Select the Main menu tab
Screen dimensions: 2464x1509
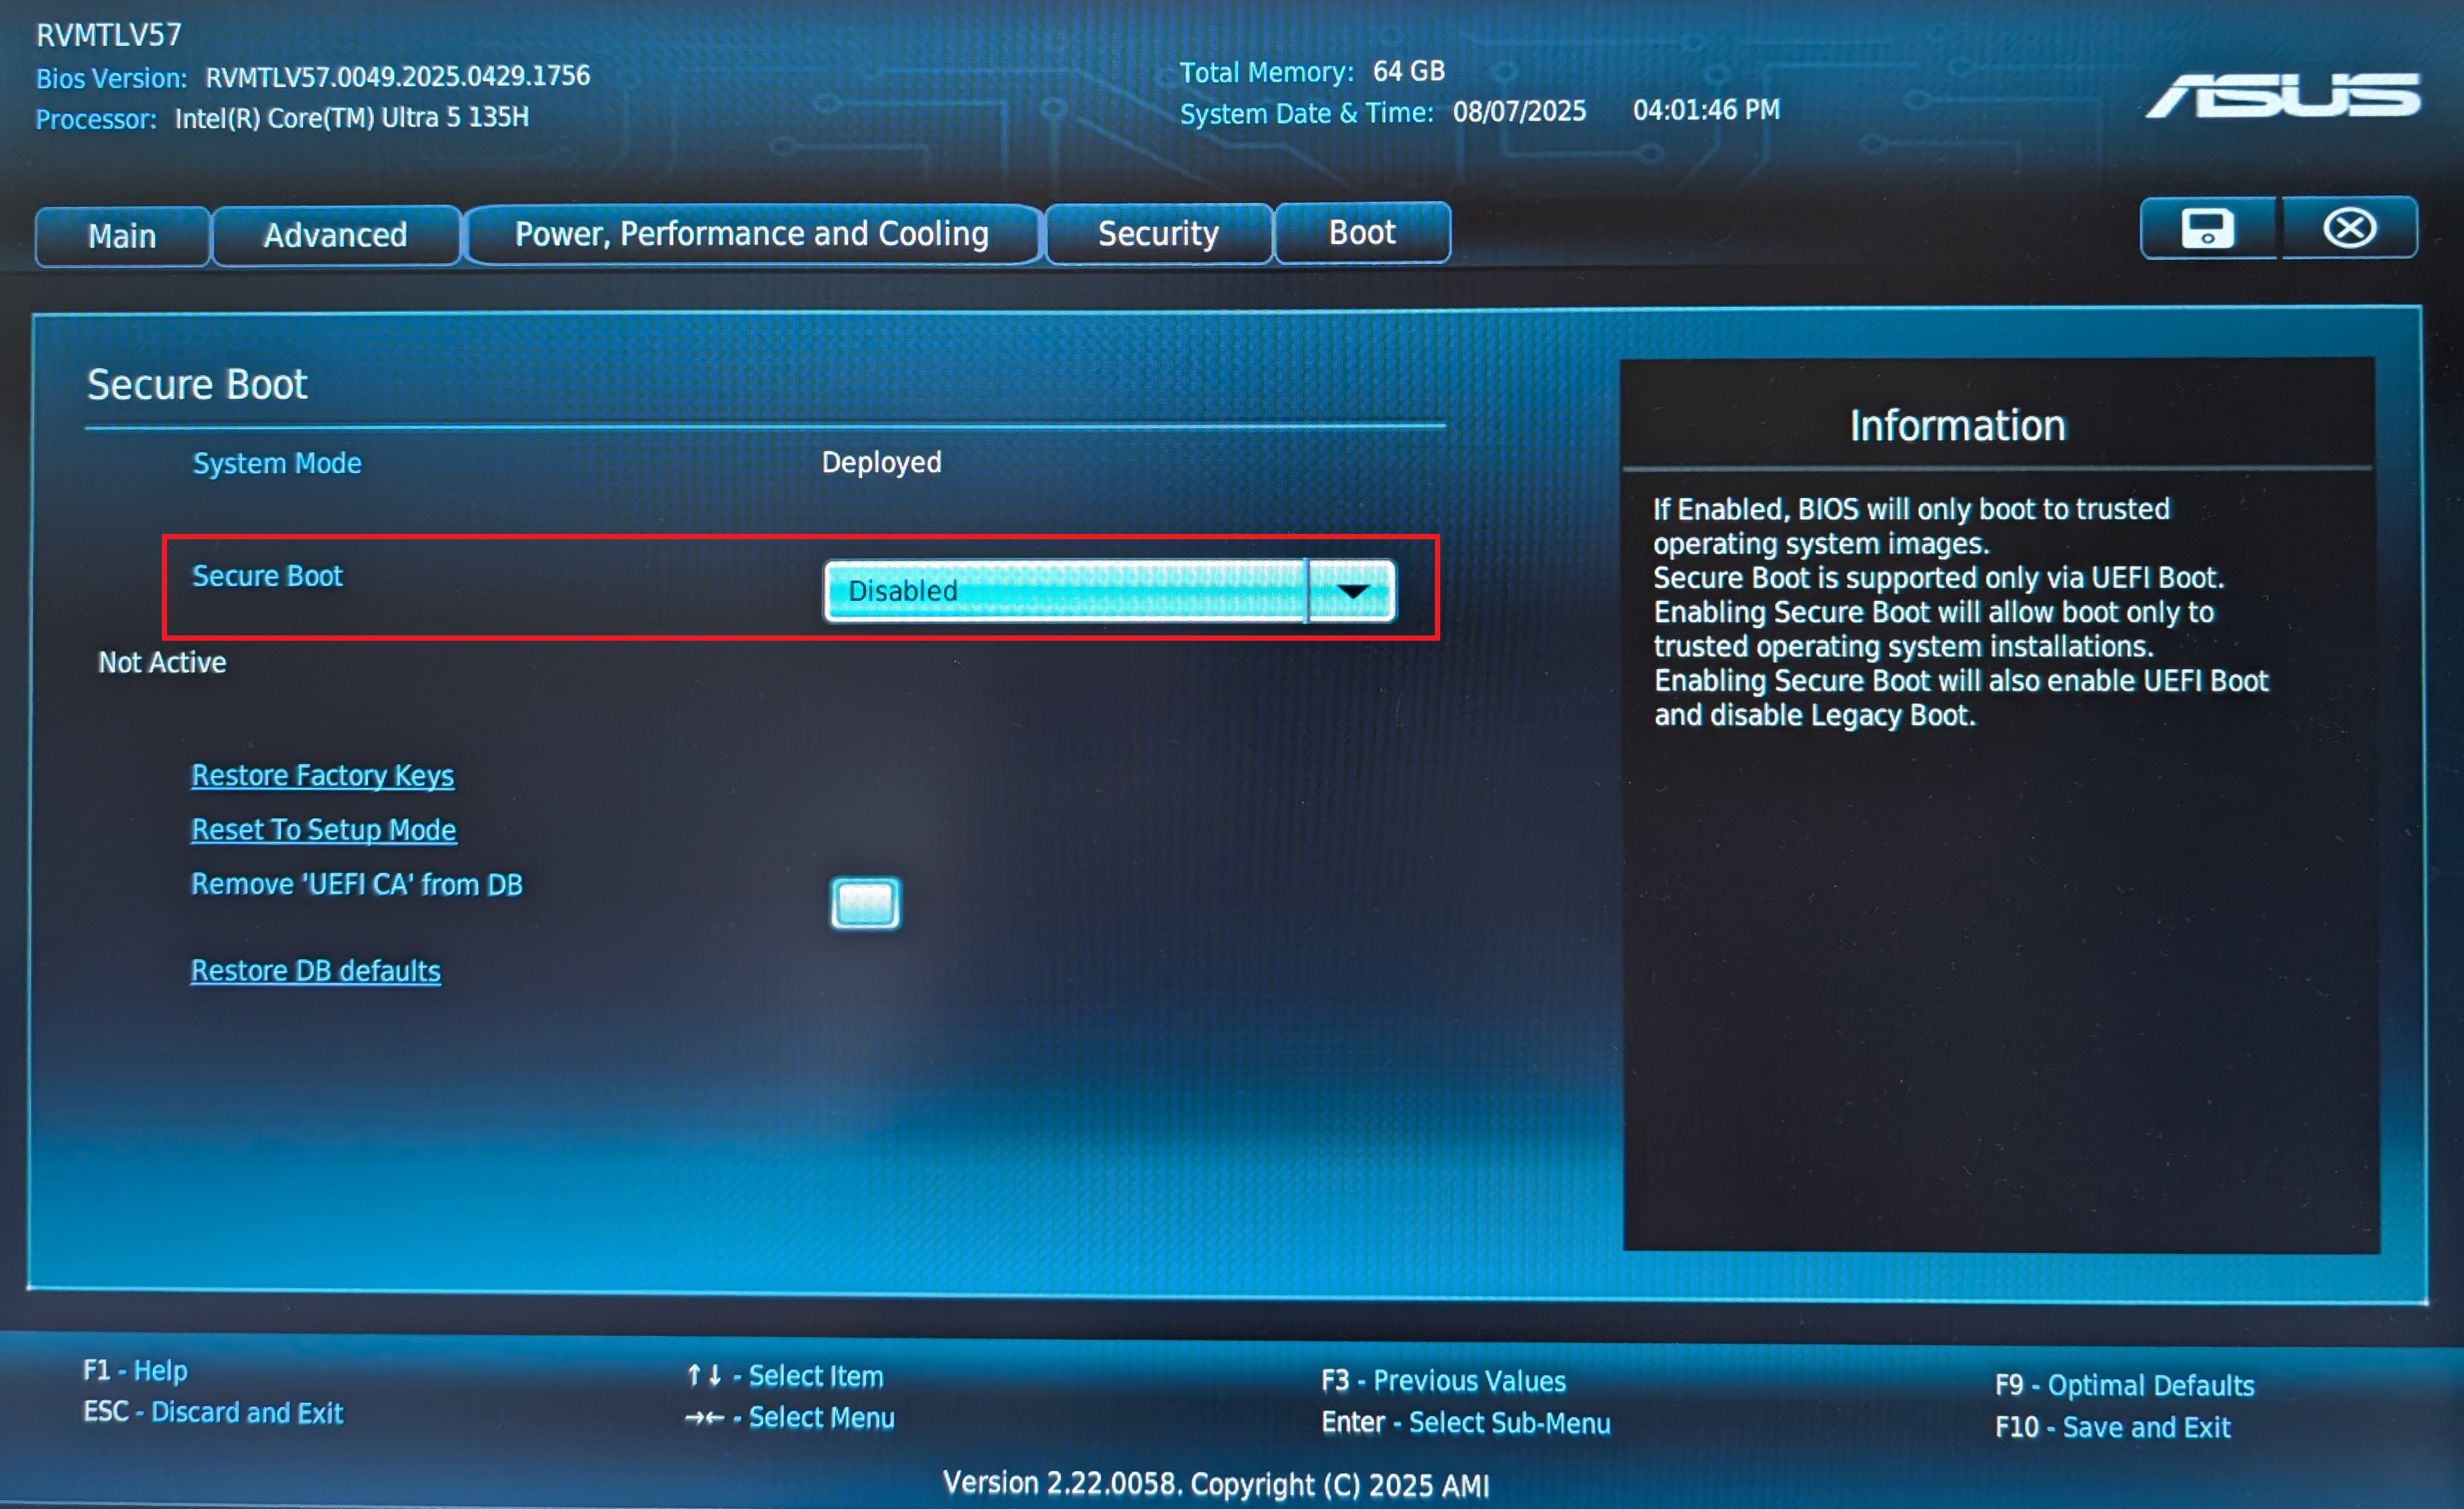click(122, 236)
